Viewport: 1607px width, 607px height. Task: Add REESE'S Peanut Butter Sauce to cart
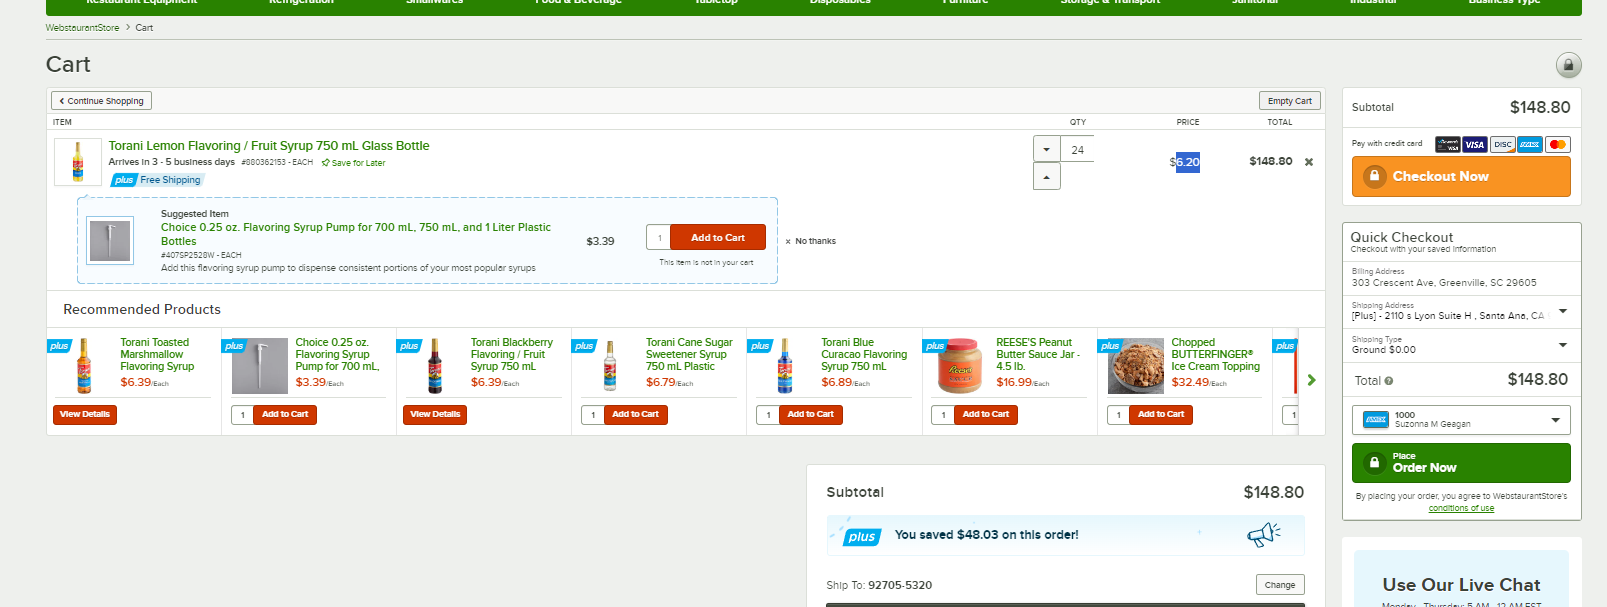[x=986, y=415]
